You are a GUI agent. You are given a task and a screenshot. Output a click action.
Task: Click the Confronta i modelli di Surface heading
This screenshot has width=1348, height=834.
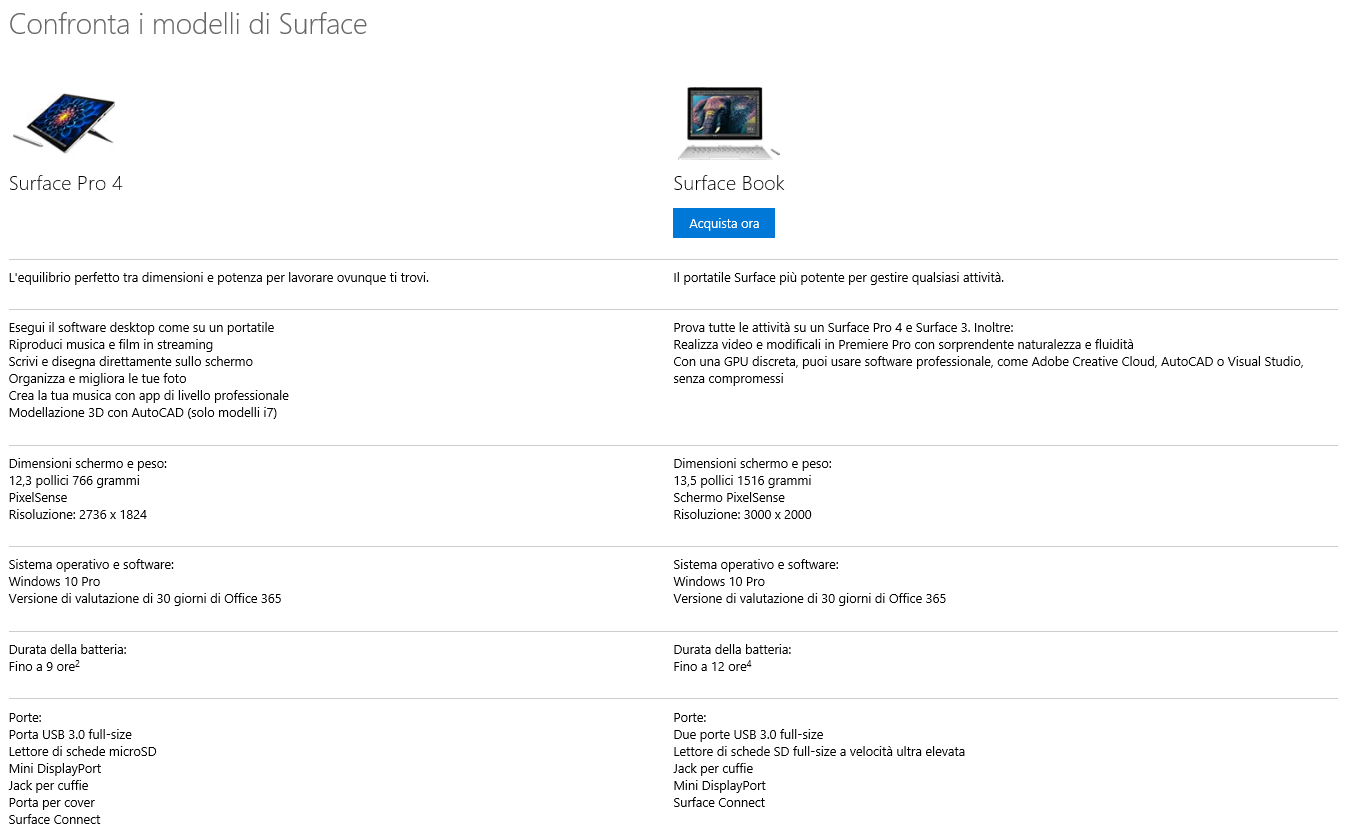[x=188, y=24]
